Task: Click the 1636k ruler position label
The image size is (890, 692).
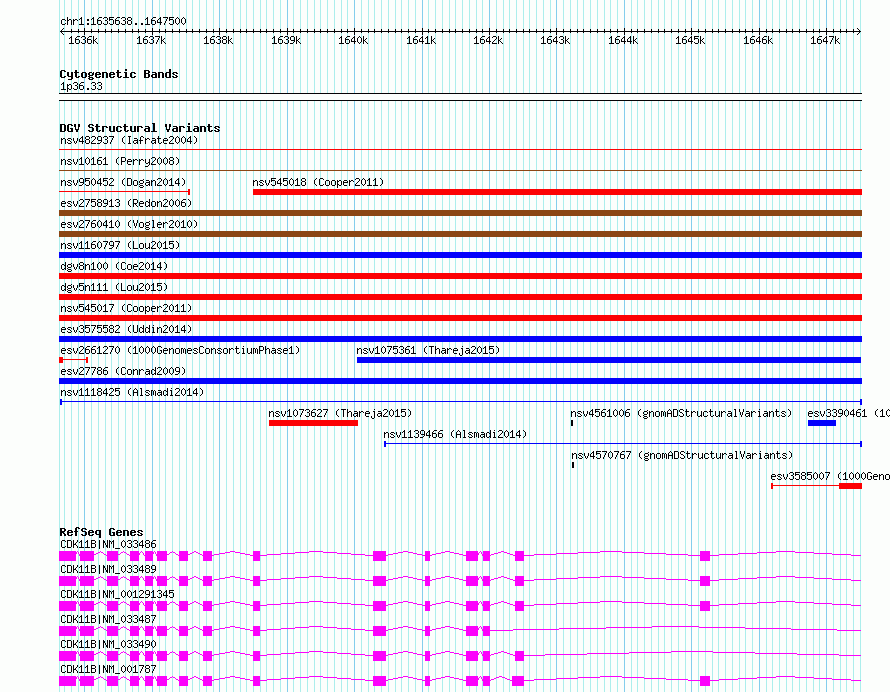Action: pos(83,40)
